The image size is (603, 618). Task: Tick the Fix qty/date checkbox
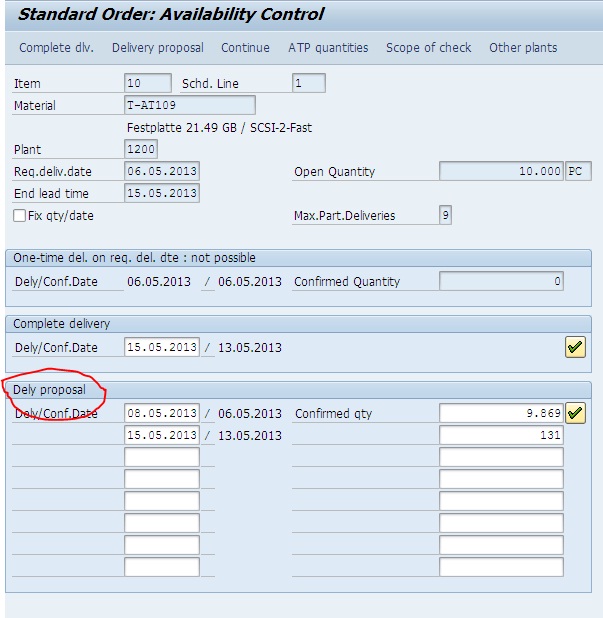point(19,216)
